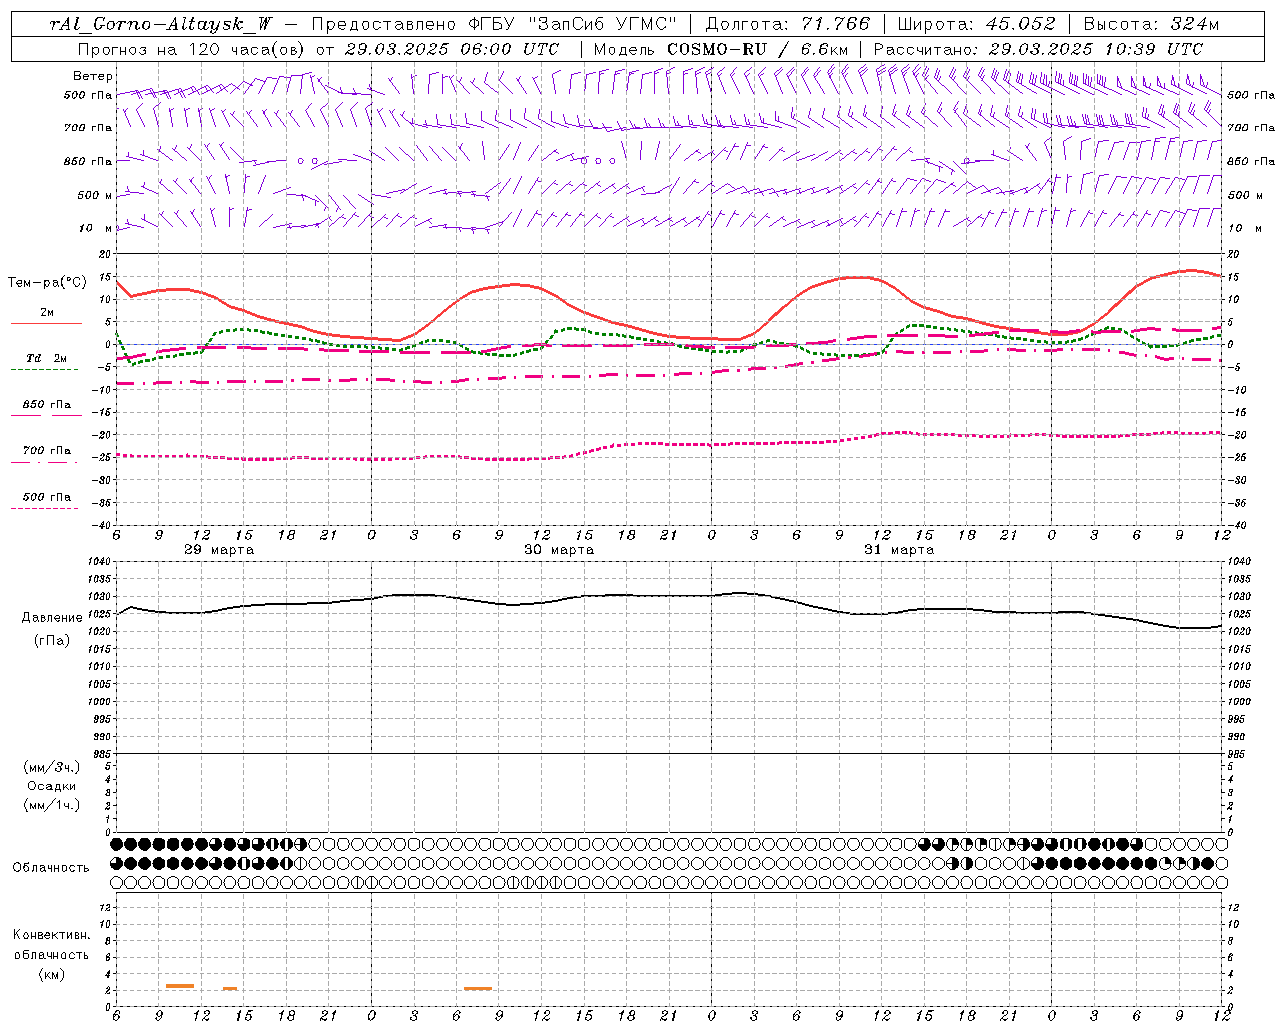Click the forecast start 29.03.2025 06:00 UTC

[451, 49]
